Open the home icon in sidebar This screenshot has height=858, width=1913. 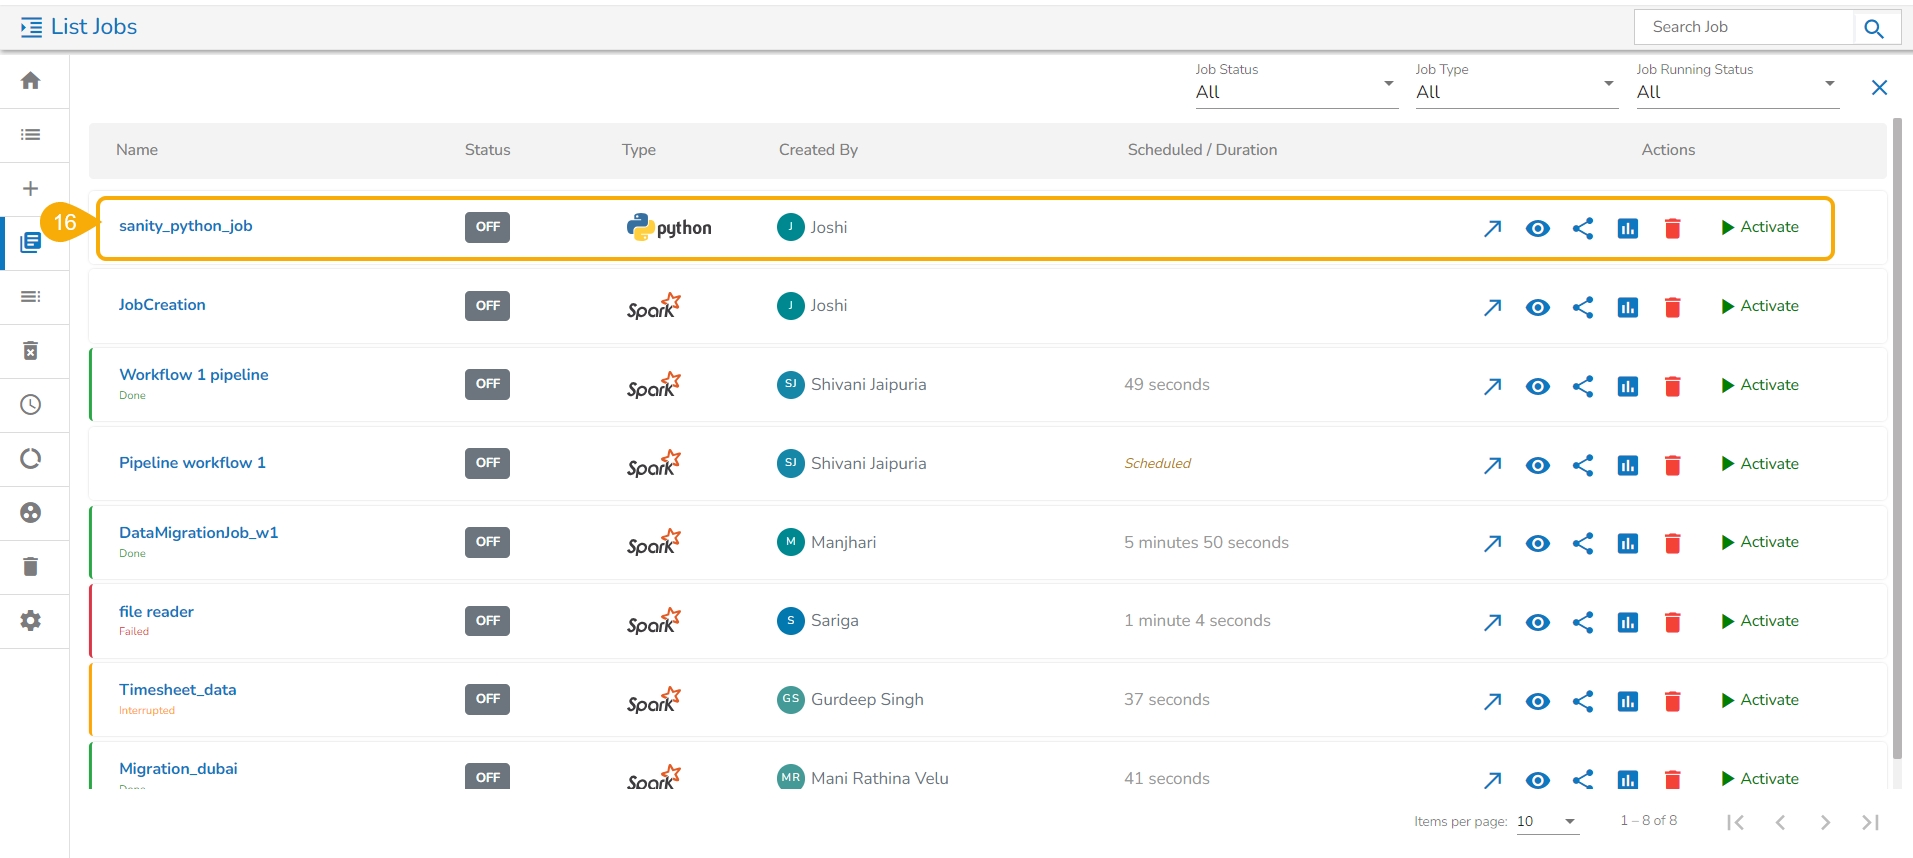(31, 81)
